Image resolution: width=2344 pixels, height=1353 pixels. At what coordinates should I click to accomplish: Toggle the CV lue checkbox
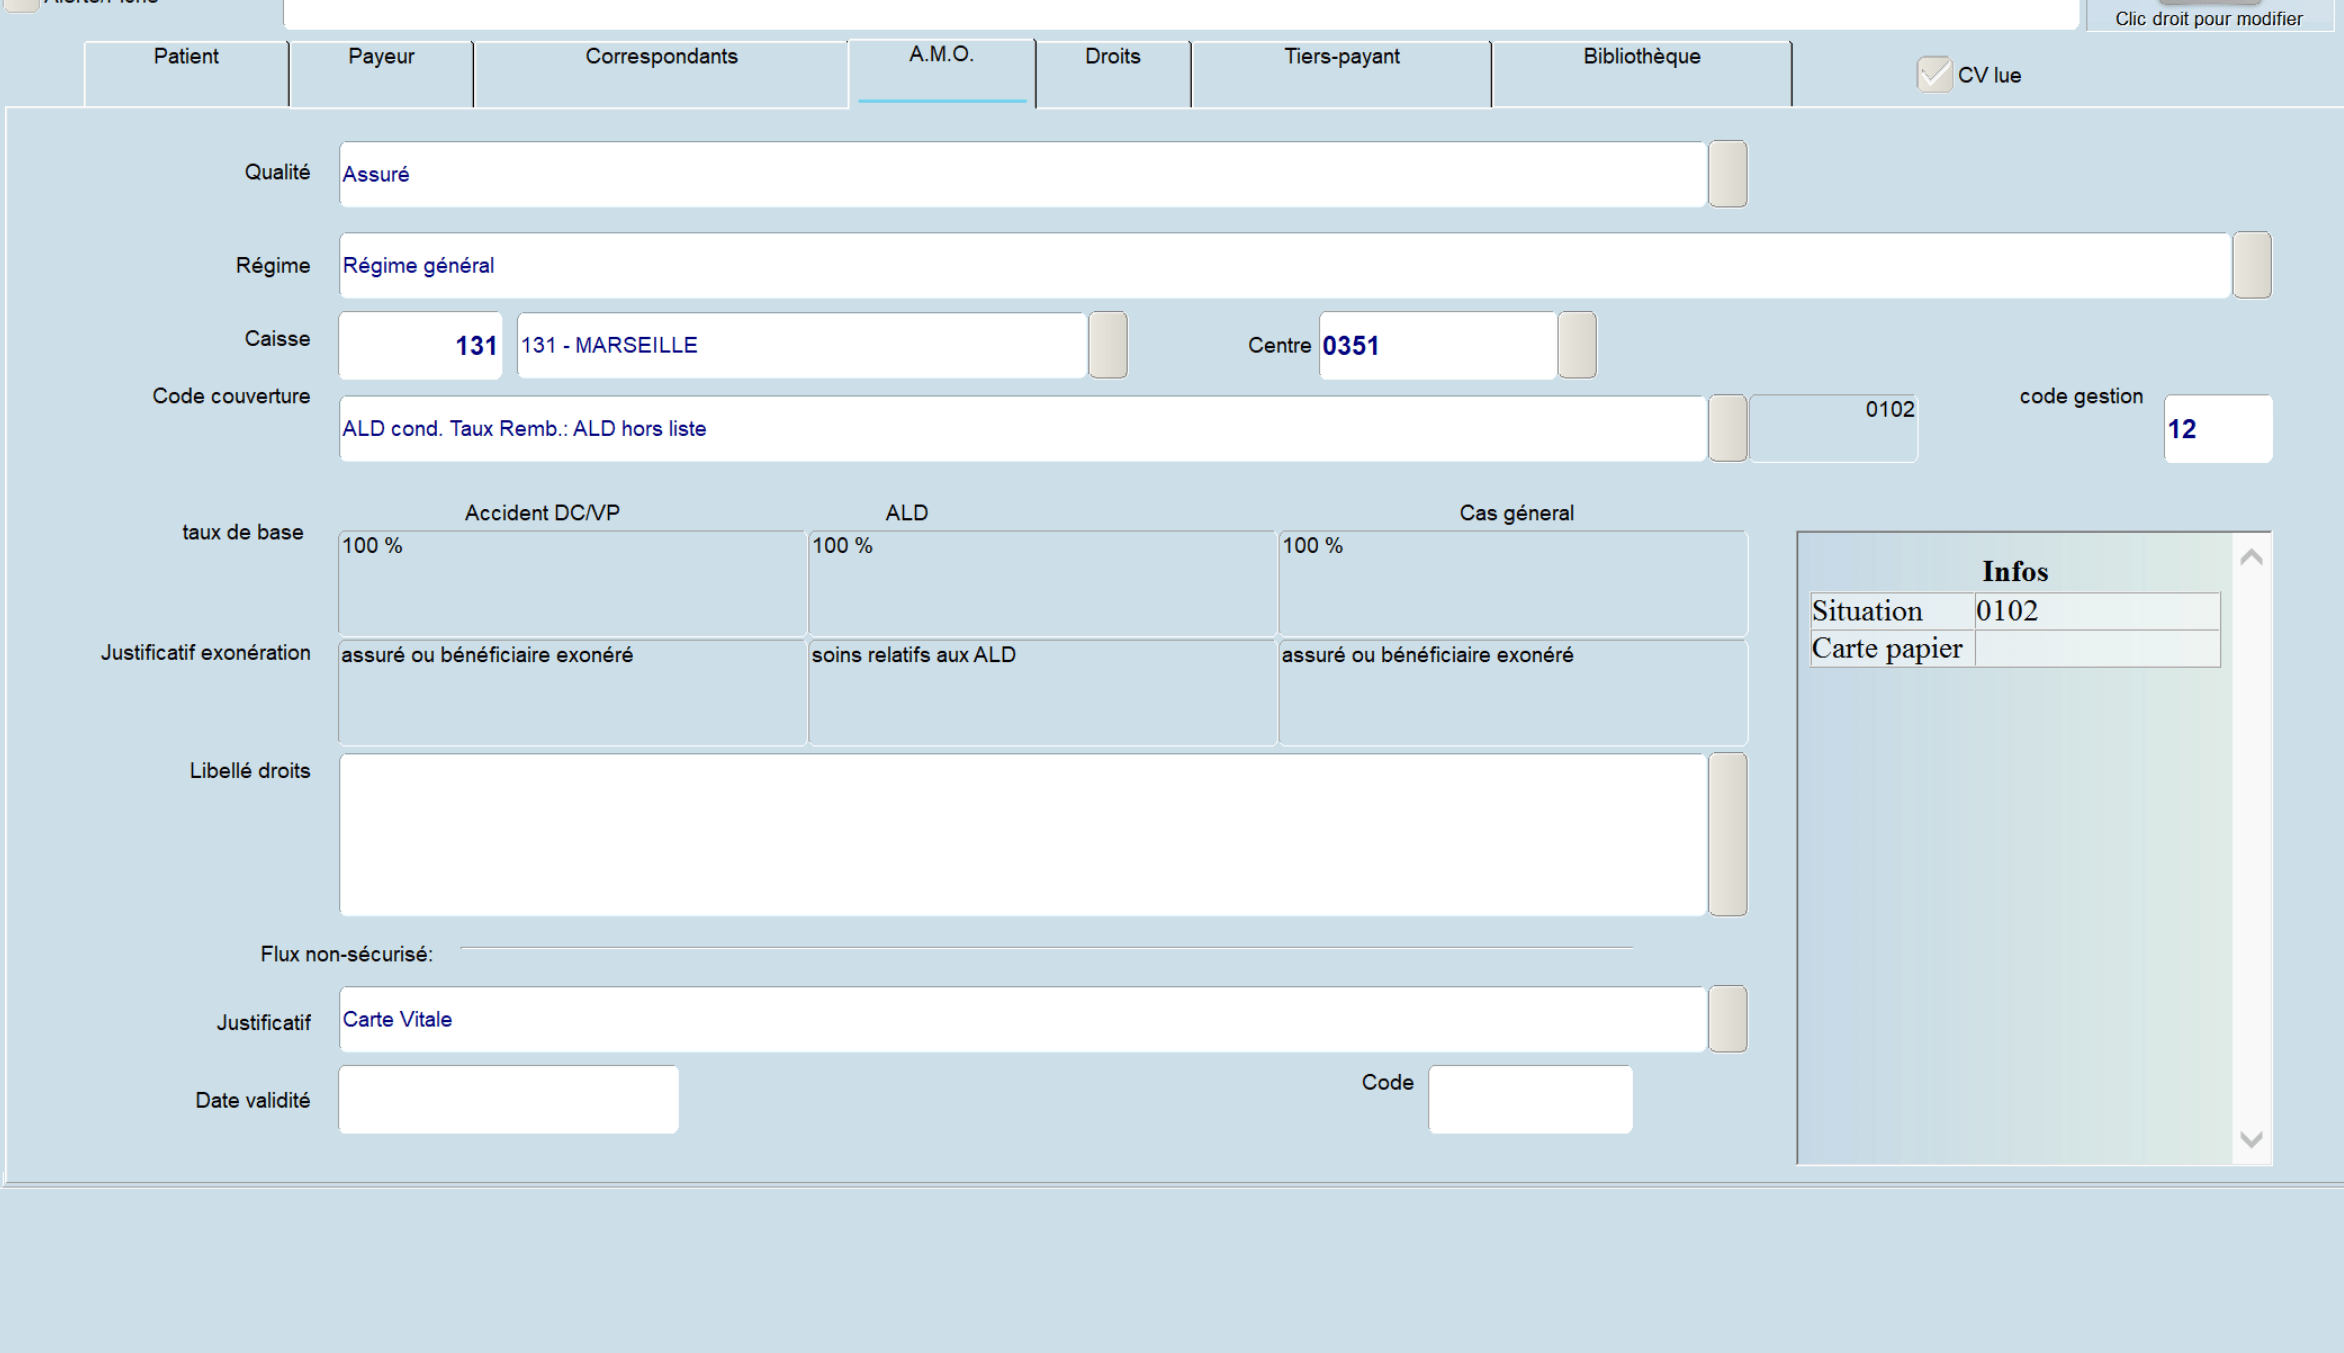(x=1934, y=75)
